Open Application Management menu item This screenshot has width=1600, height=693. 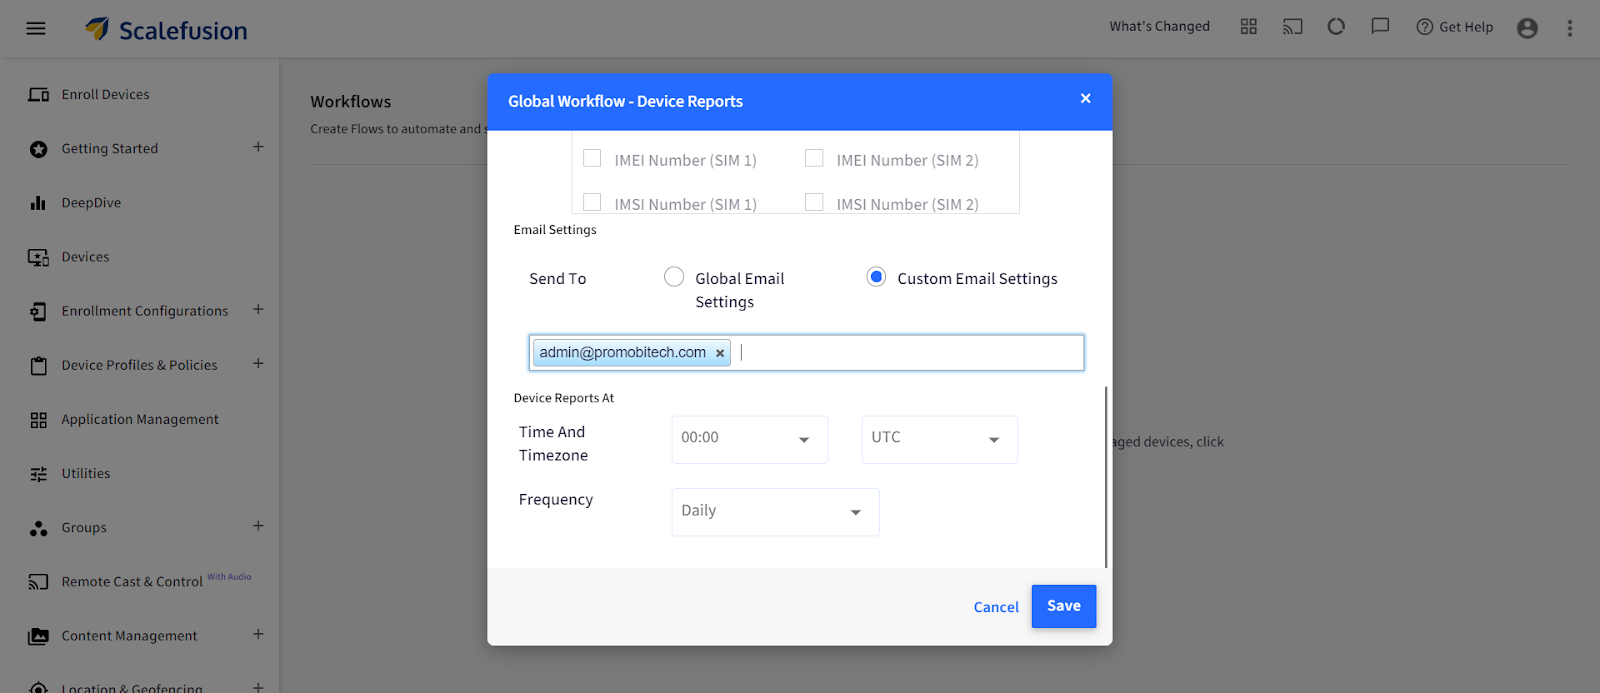click(140, 420)
